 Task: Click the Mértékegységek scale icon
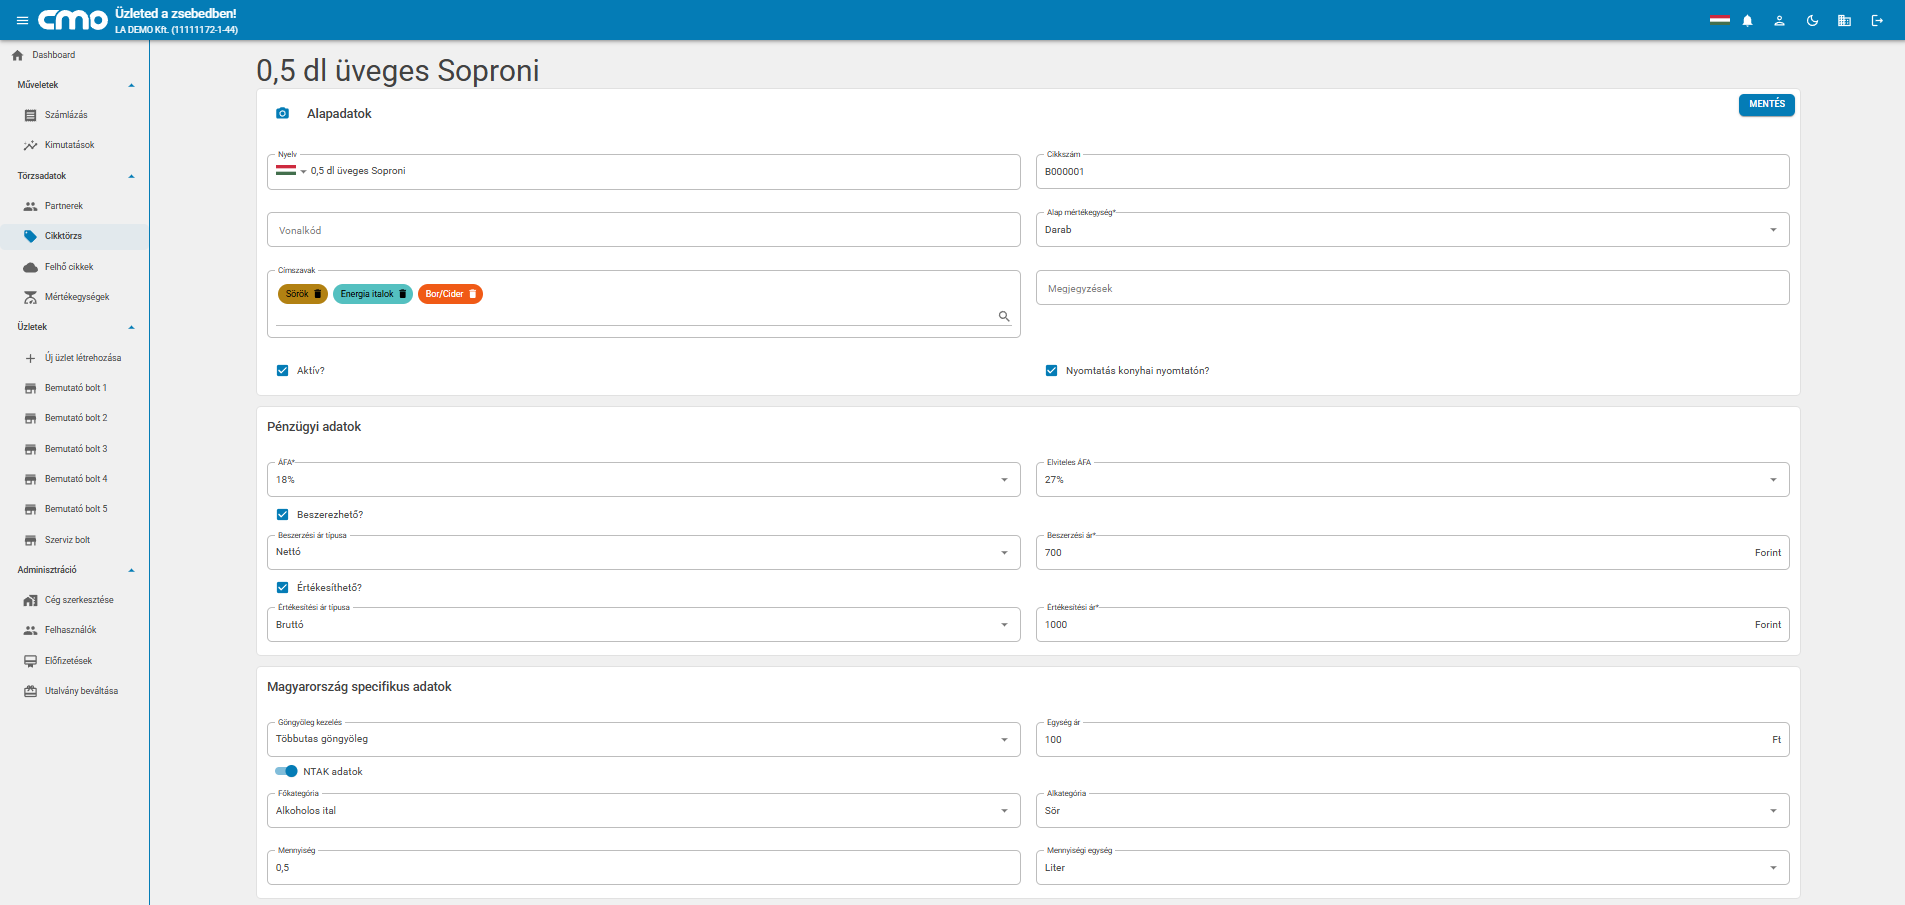[x=30, y=297]
